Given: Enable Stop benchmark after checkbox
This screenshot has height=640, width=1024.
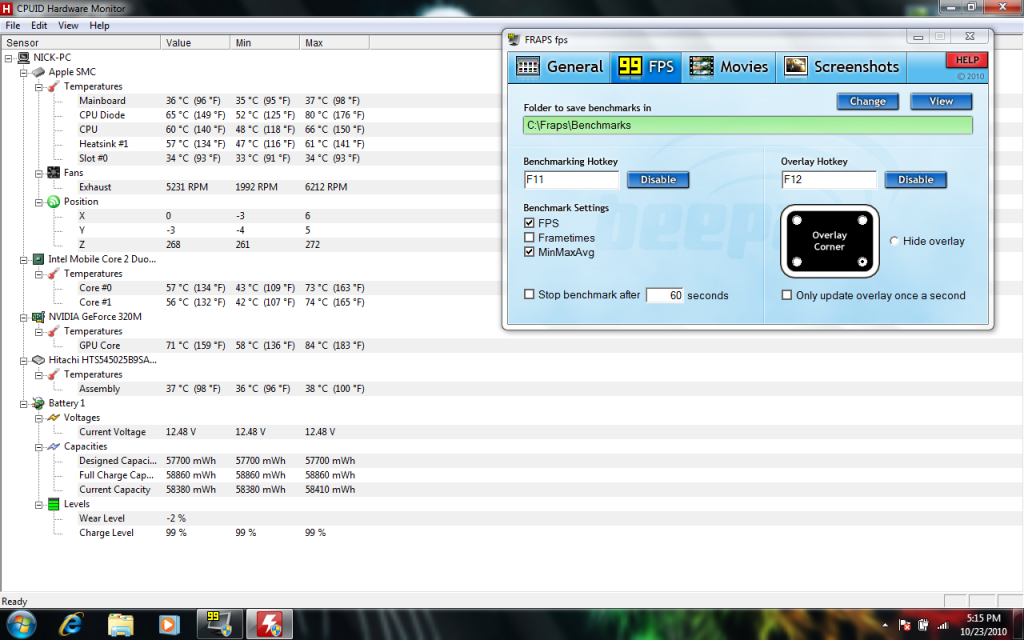Looking at the screenshot, I should click(x=529, y=295).
